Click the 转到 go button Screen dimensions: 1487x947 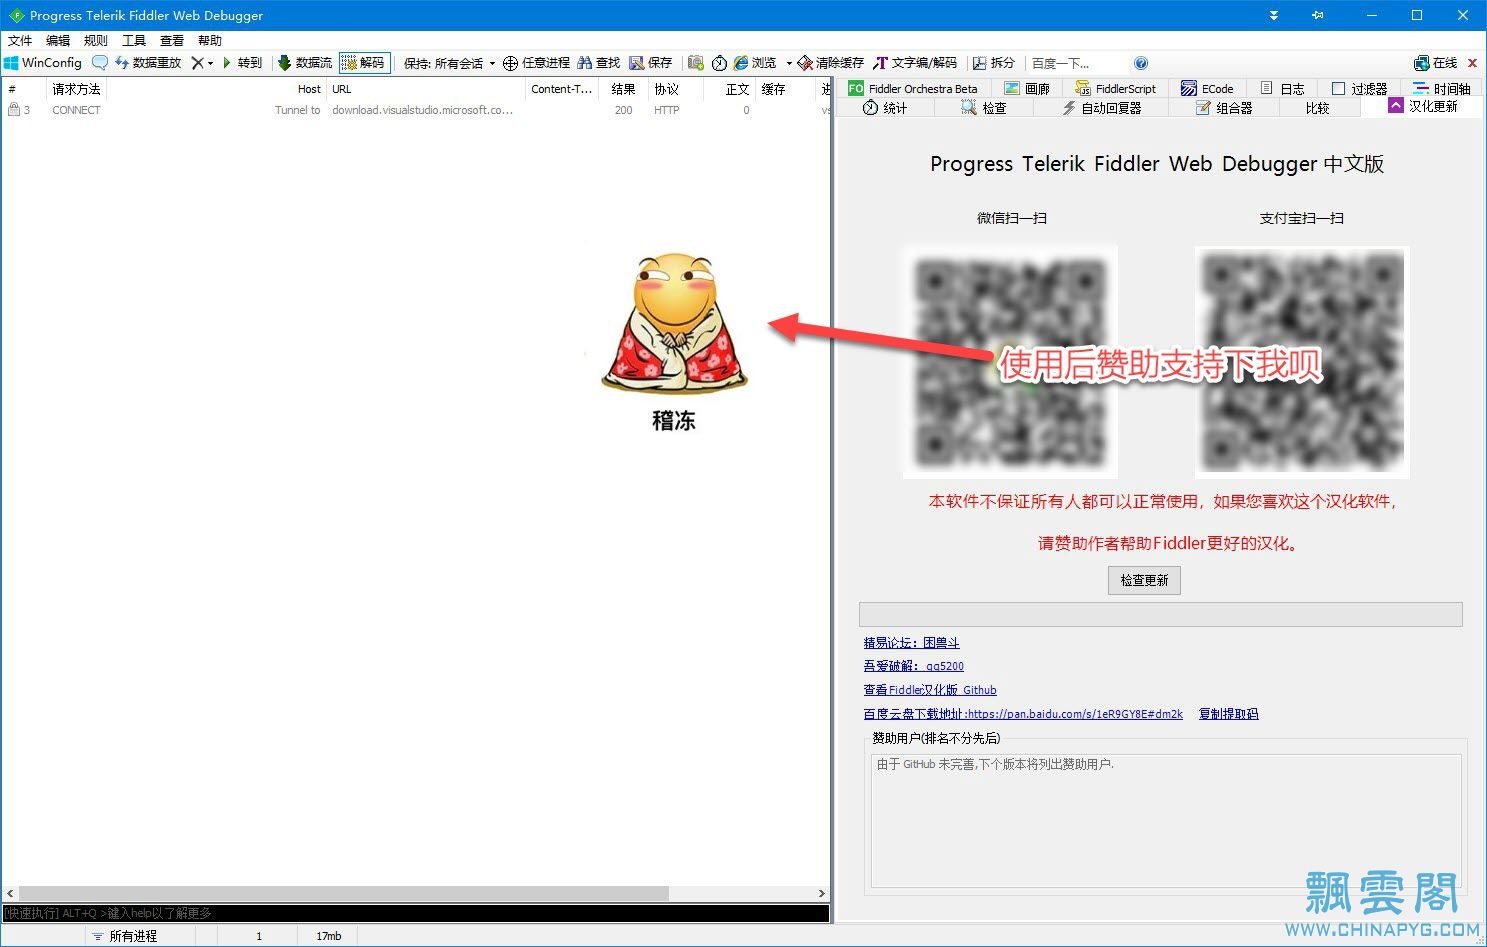(x=242, y=62)
